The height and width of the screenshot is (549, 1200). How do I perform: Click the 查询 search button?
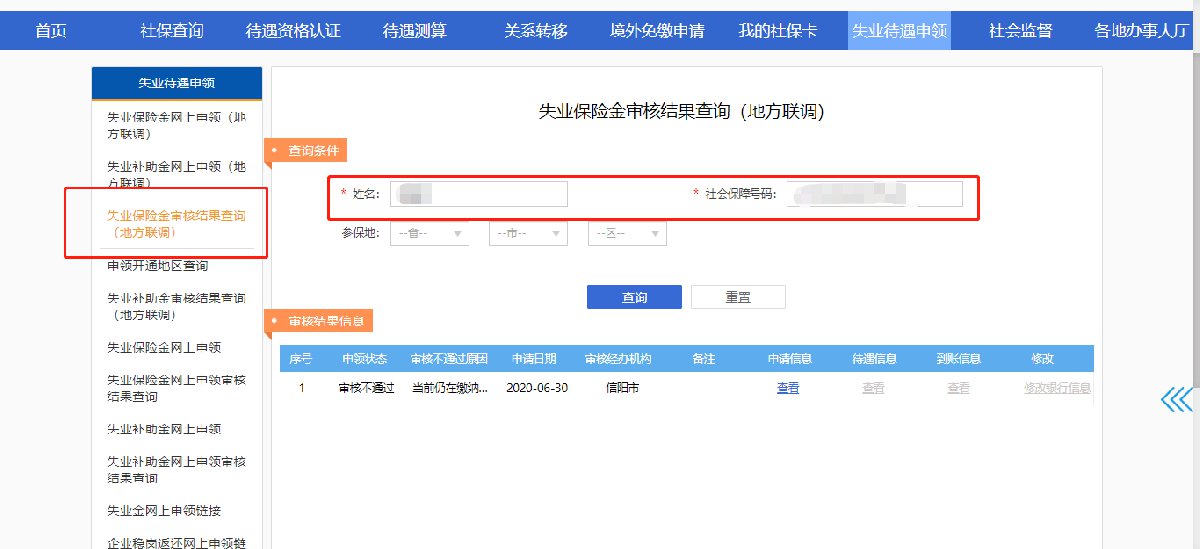(x=634, y=297)
